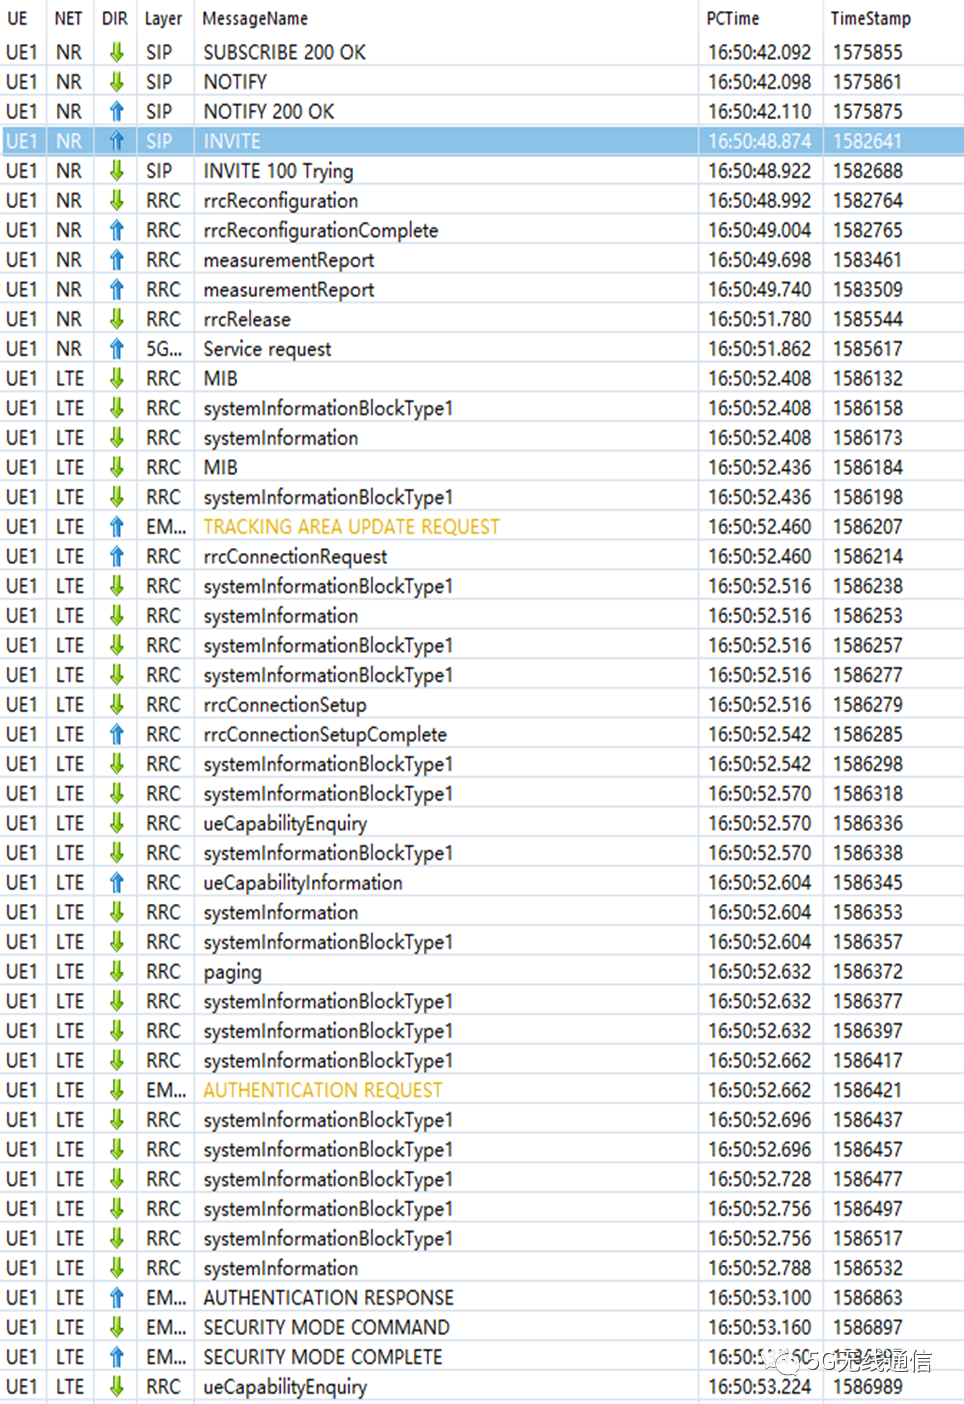Screen dimensions: 964x1404
Task: Click the timestamp 1582641 cell
Action: pyautogui.click(x=867, y=141)
